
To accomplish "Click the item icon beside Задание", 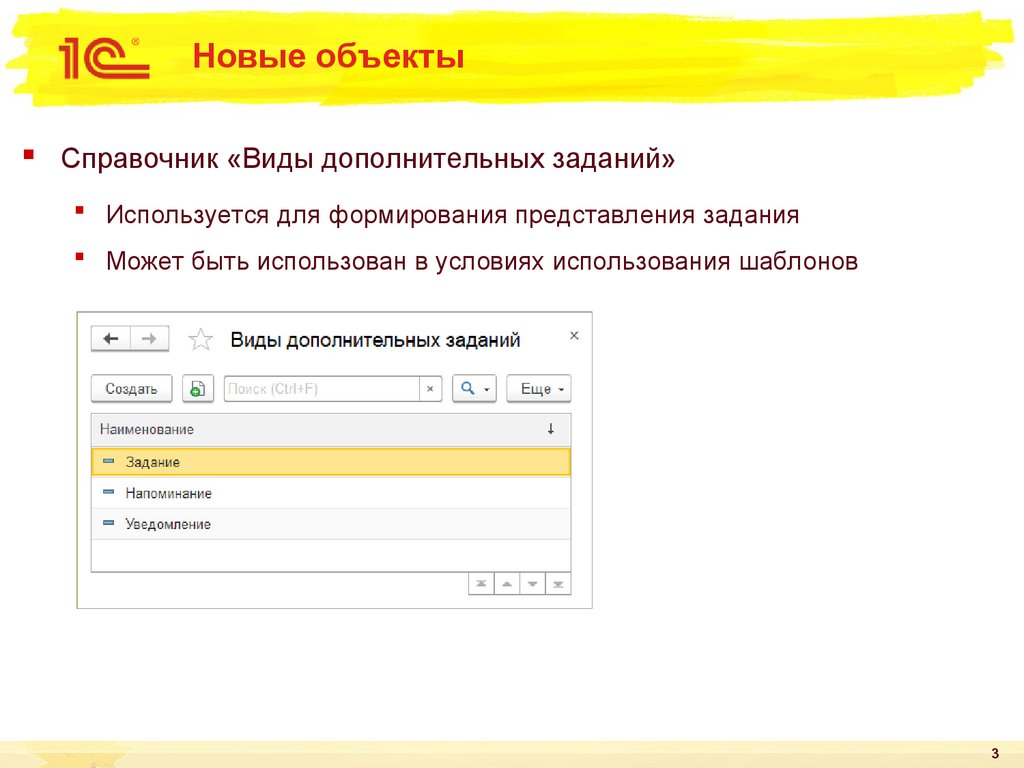I will [108, 461].
